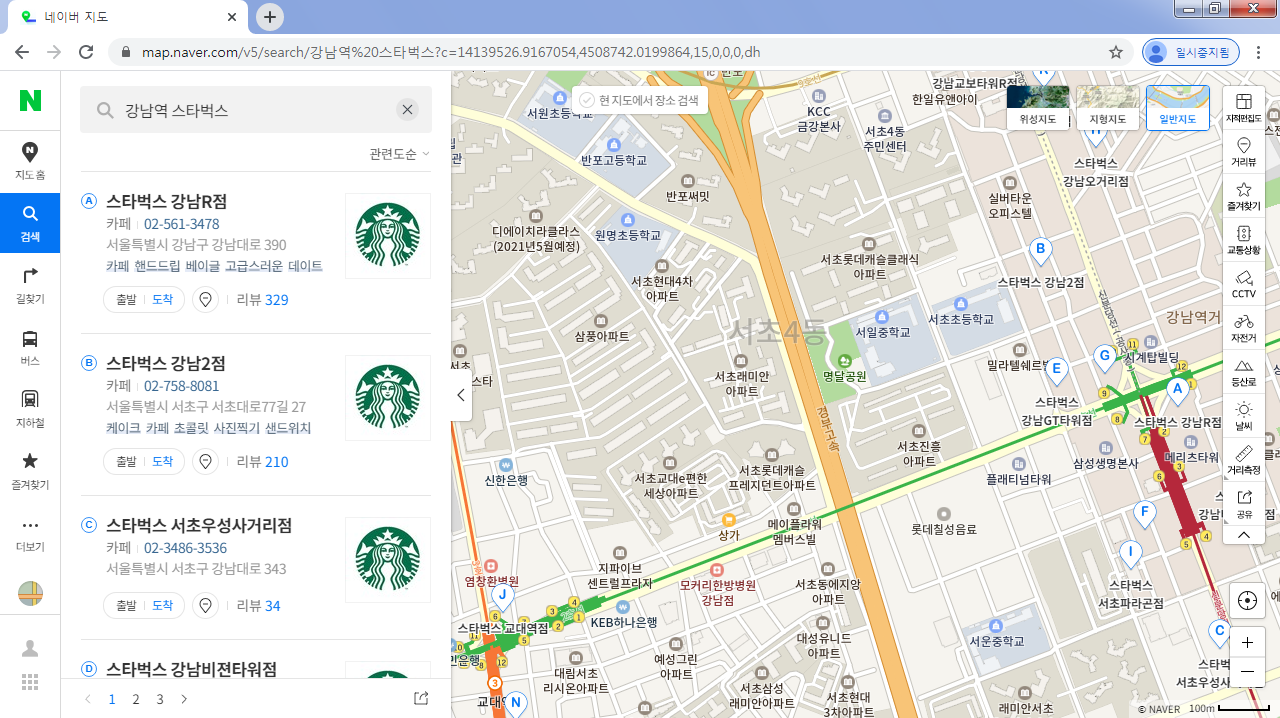Screen dimensions: 1280x718
Task: Go to results page 2
Action: pyautogui.click(x=136, y=699)
